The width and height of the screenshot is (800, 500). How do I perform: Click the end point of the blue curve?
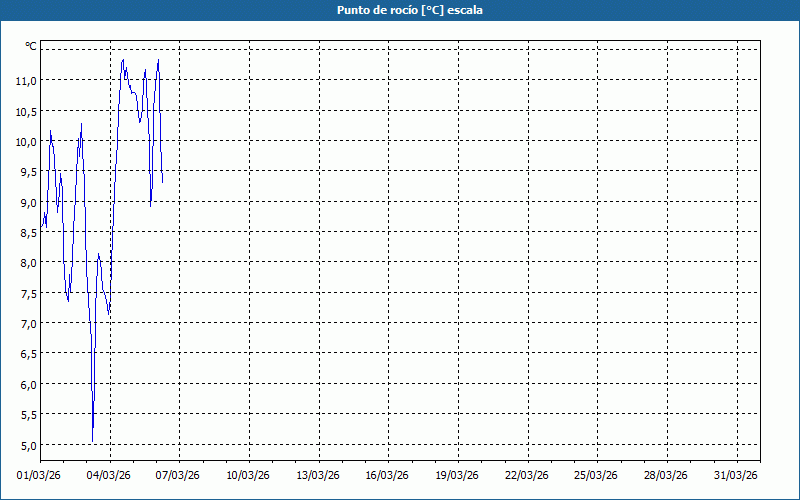point(163,182)
